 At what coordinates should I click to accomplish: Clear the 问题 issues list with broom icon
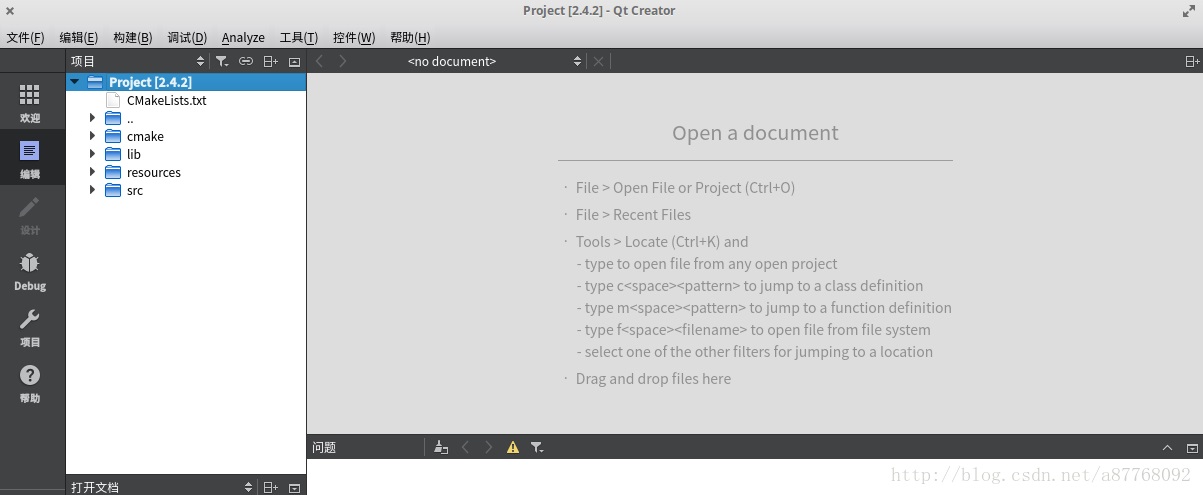pyautogui.click(x=441, y=447)
